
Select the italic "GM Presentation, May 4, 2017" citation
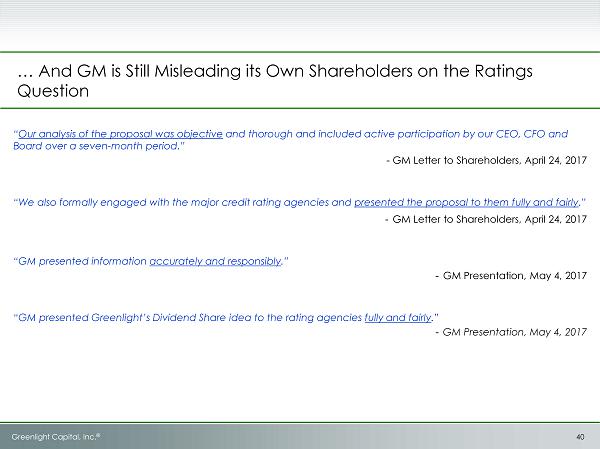(x=510, y=331)
